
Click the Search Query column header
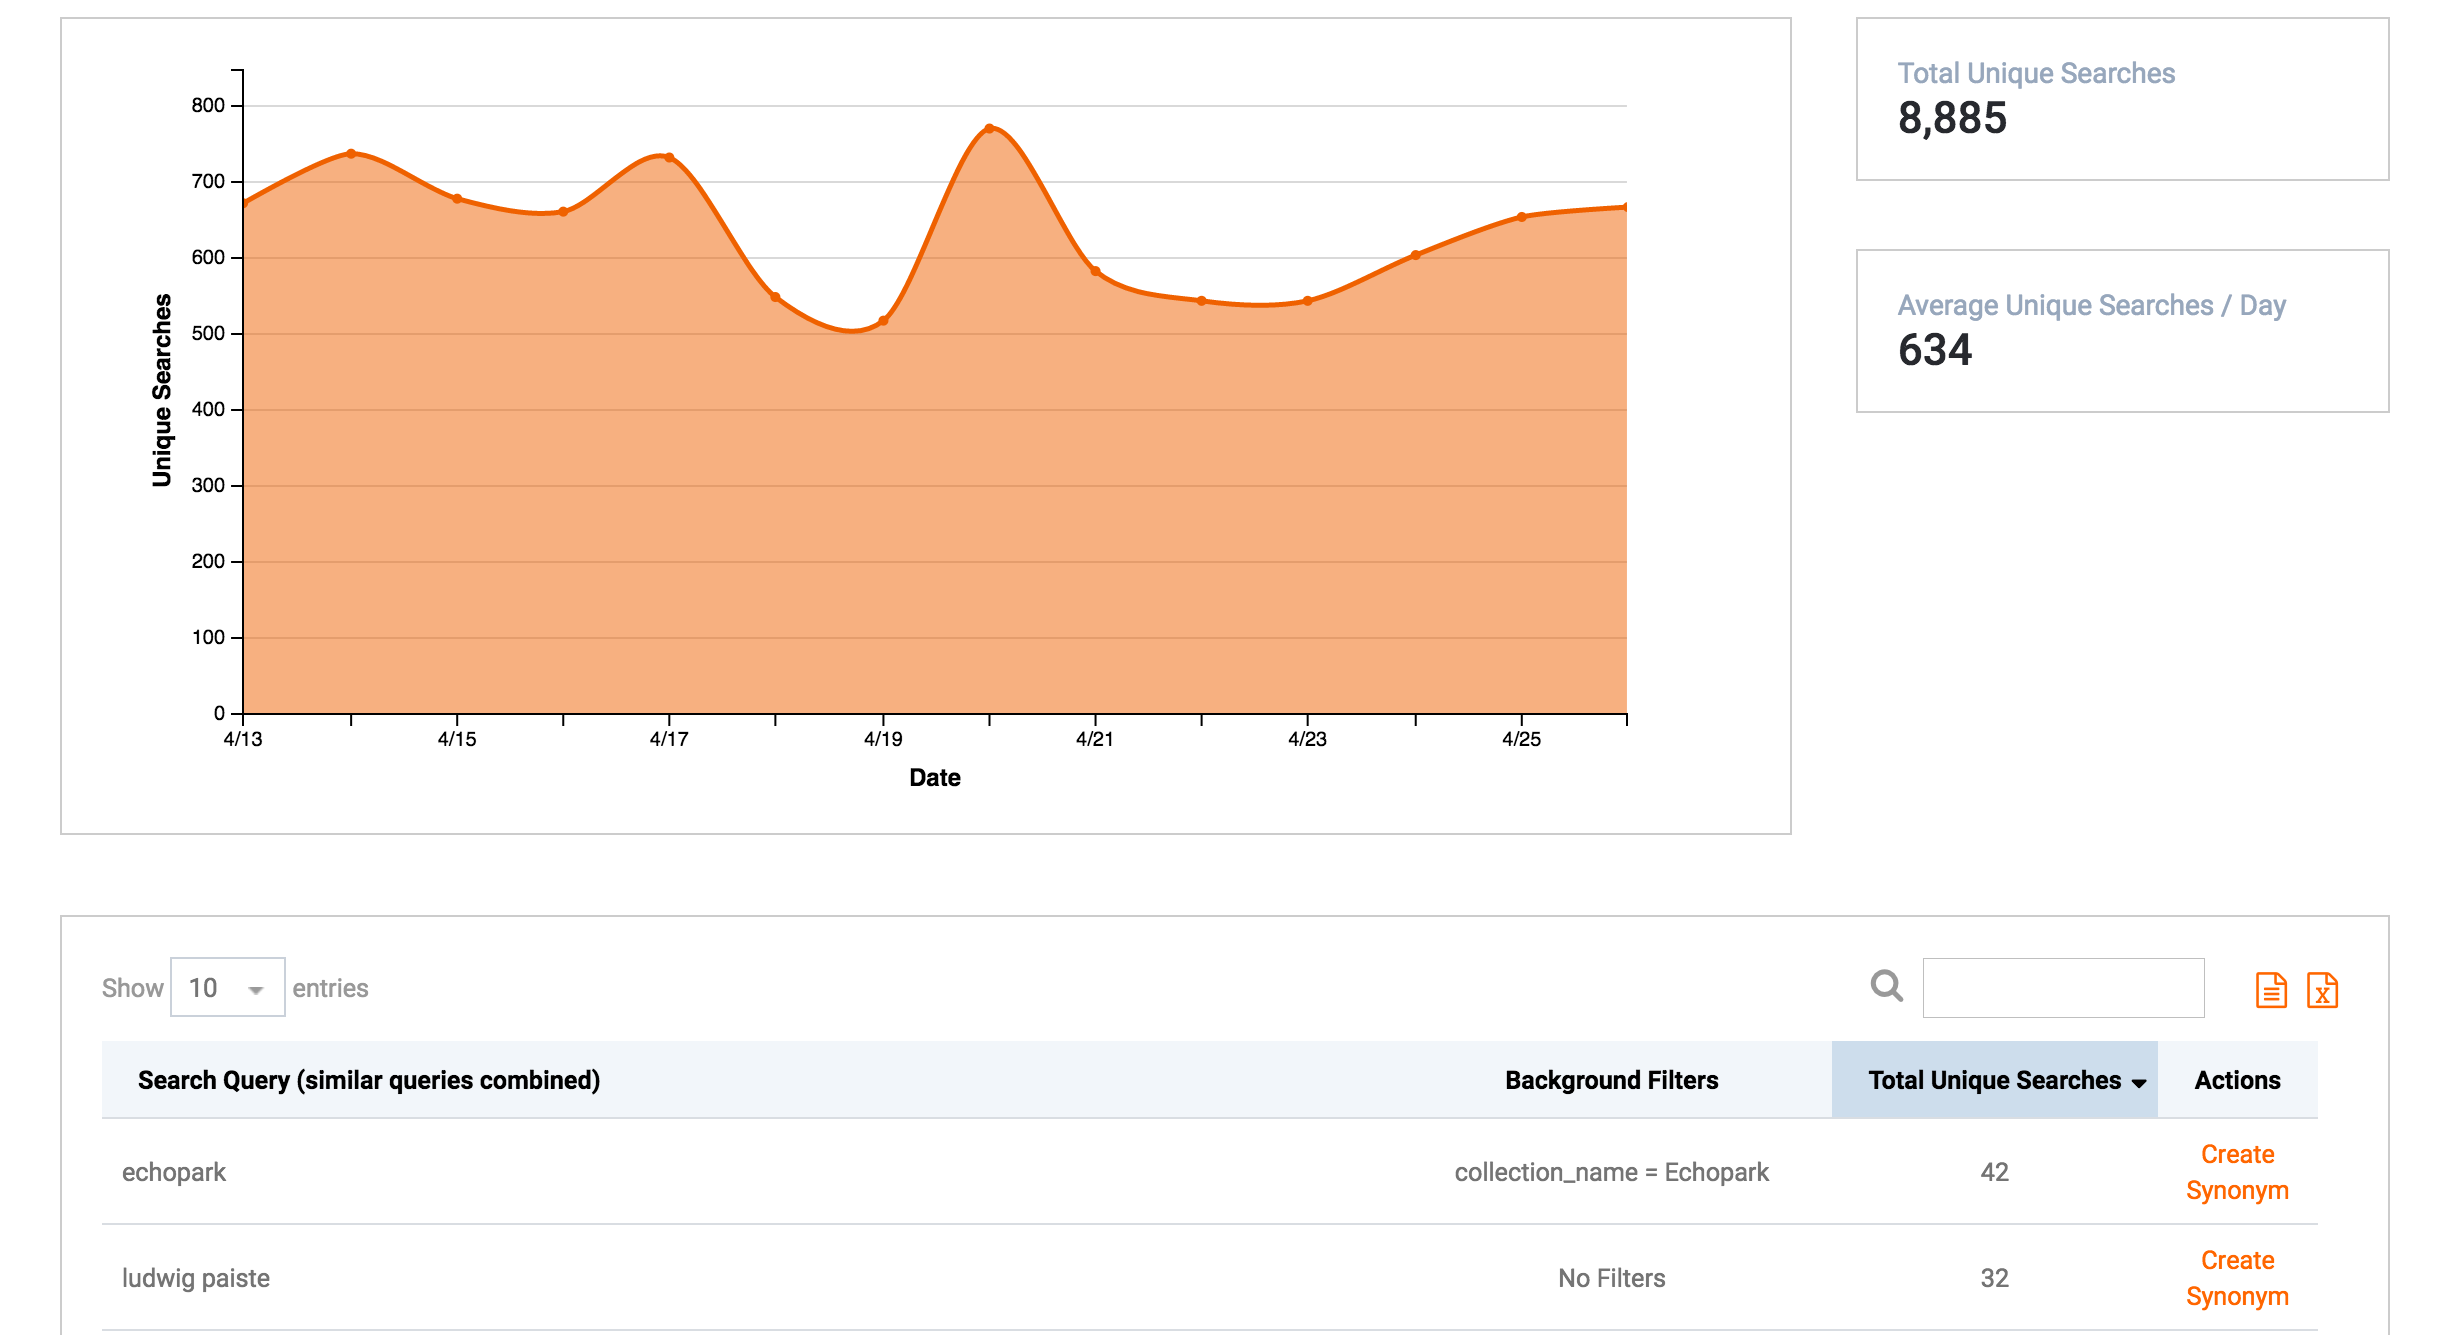(368, 1080)
